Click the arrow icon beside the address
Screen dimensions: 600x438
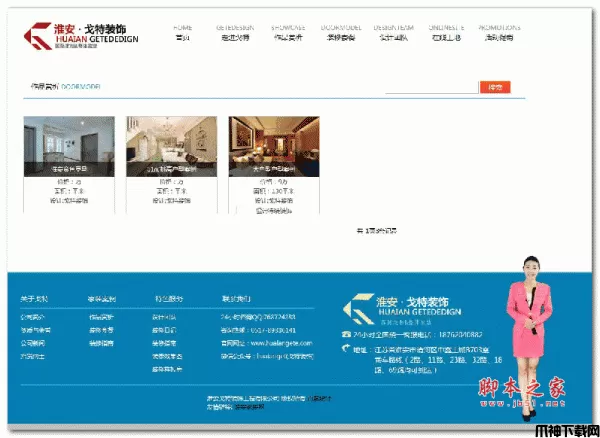(x=346, y=348)
